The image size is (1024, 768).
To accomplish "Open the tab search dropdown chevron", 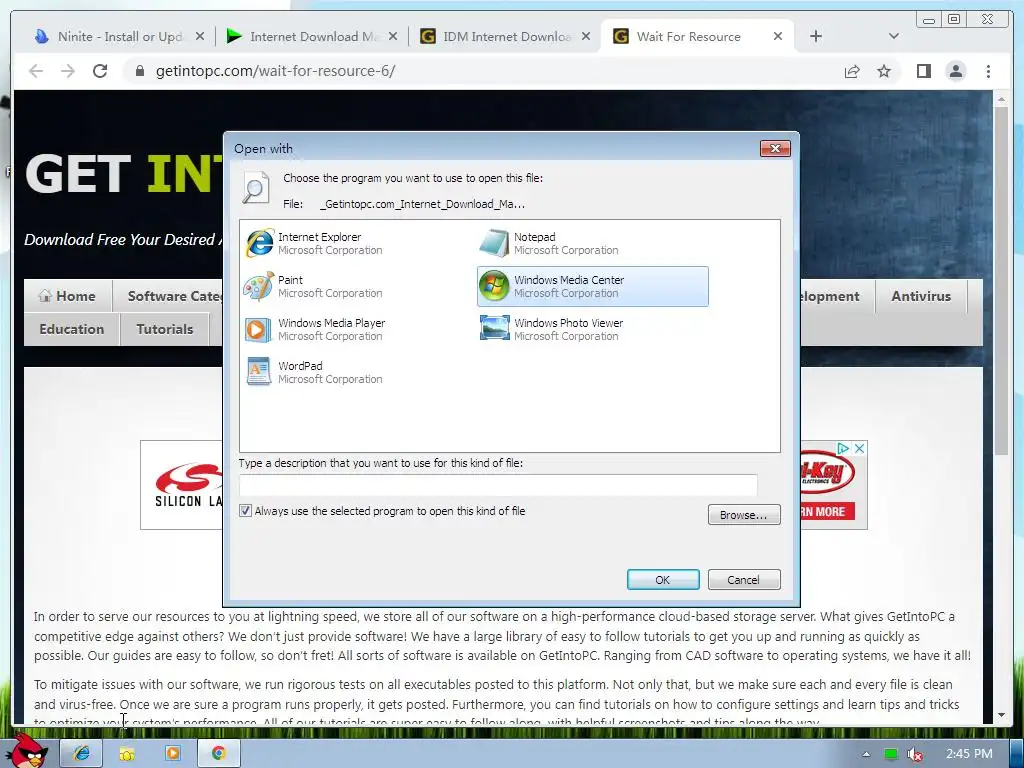I will pos(894,37).
